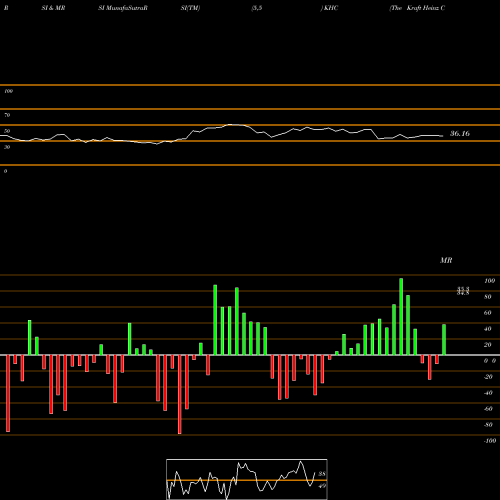500x500 pixels.
Task: Click MR axis label 80
Action: (488, 297)
